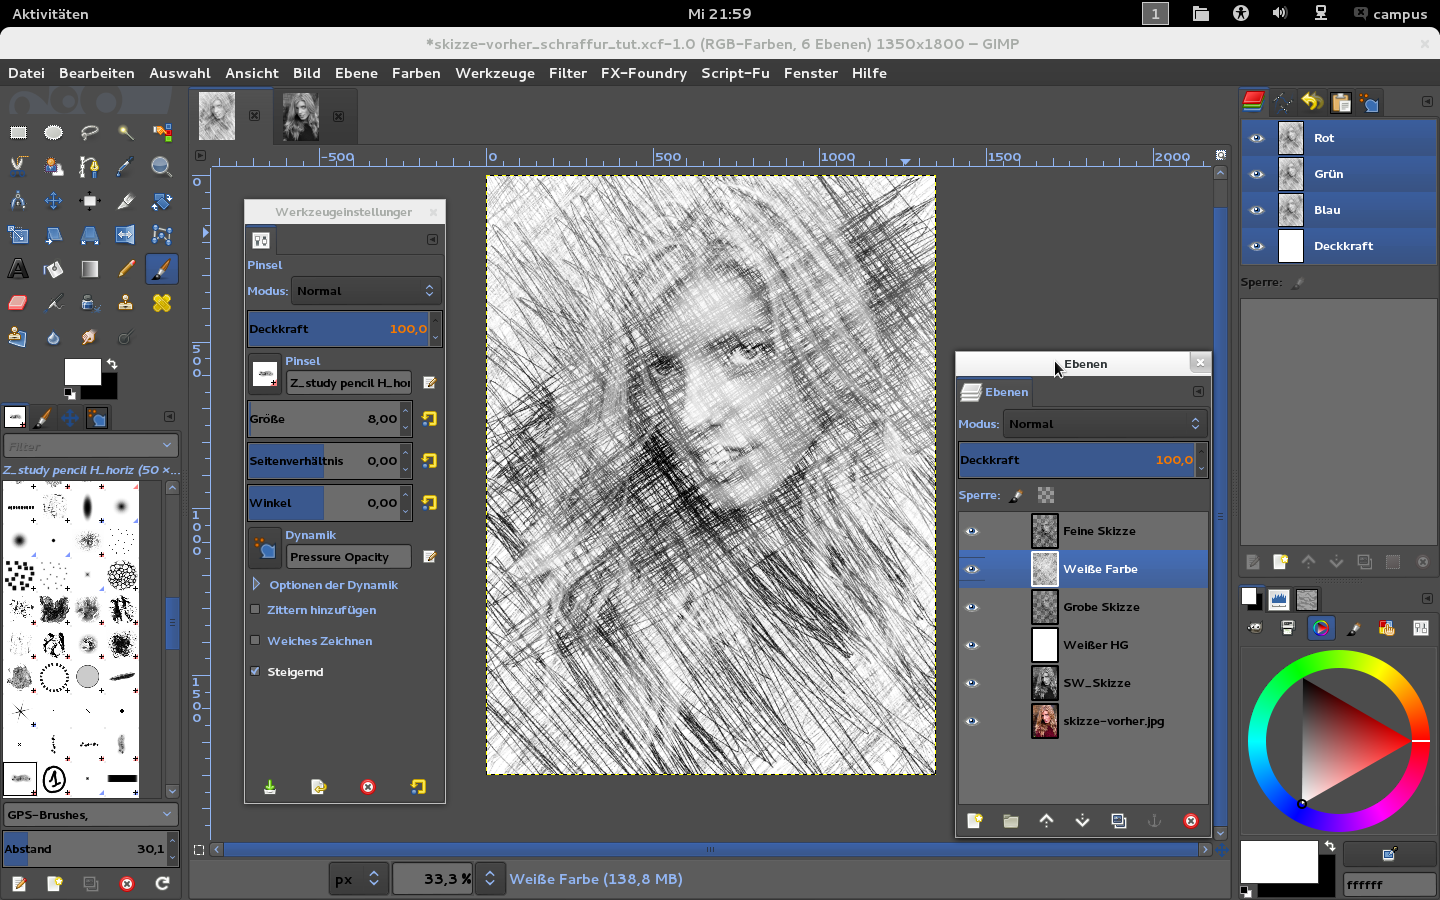Click the Pressure Opacity dynamics field
The height and width of the screenshot is (900, 1440).
coord(348,557)
